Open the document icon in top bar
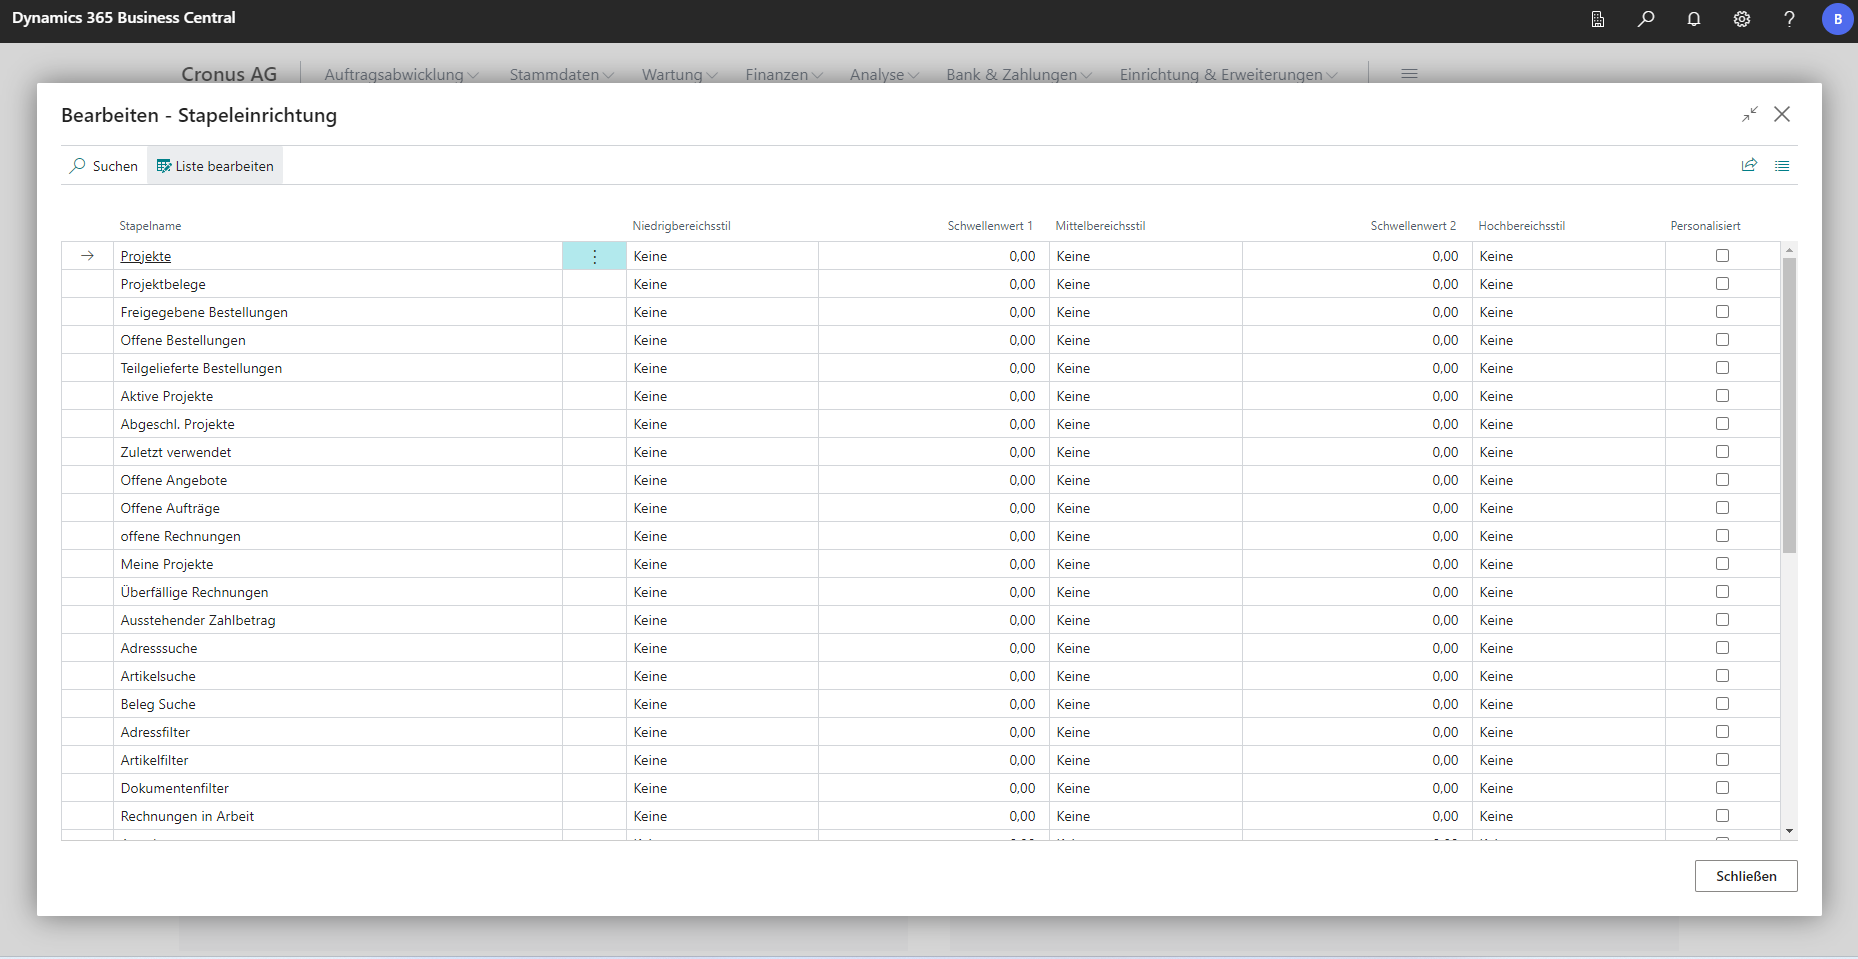 [x=1597, y=19]
